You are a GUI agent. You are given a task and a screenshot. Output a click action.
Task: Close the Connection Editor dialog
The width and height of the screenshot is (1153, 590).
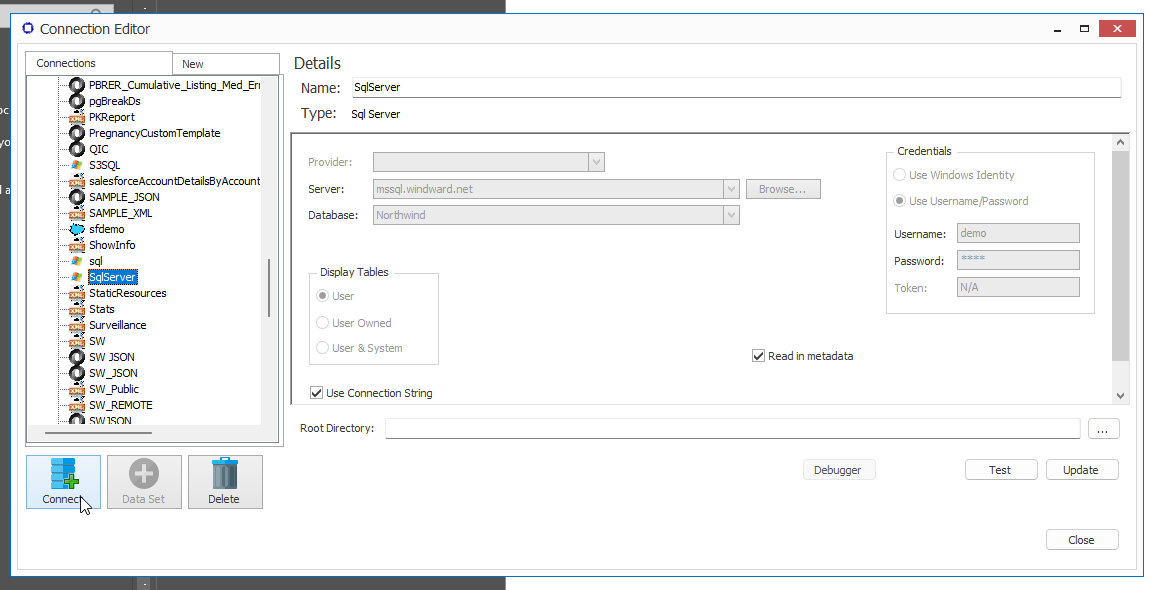1082,540
